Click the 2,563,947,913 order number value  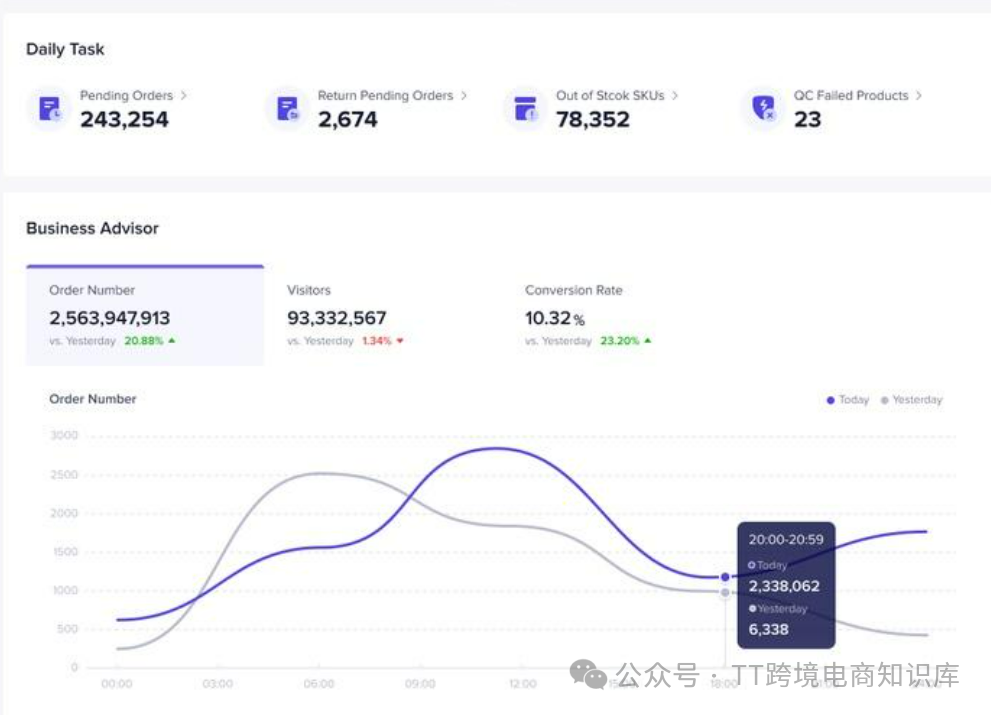(x=109, y=318)
